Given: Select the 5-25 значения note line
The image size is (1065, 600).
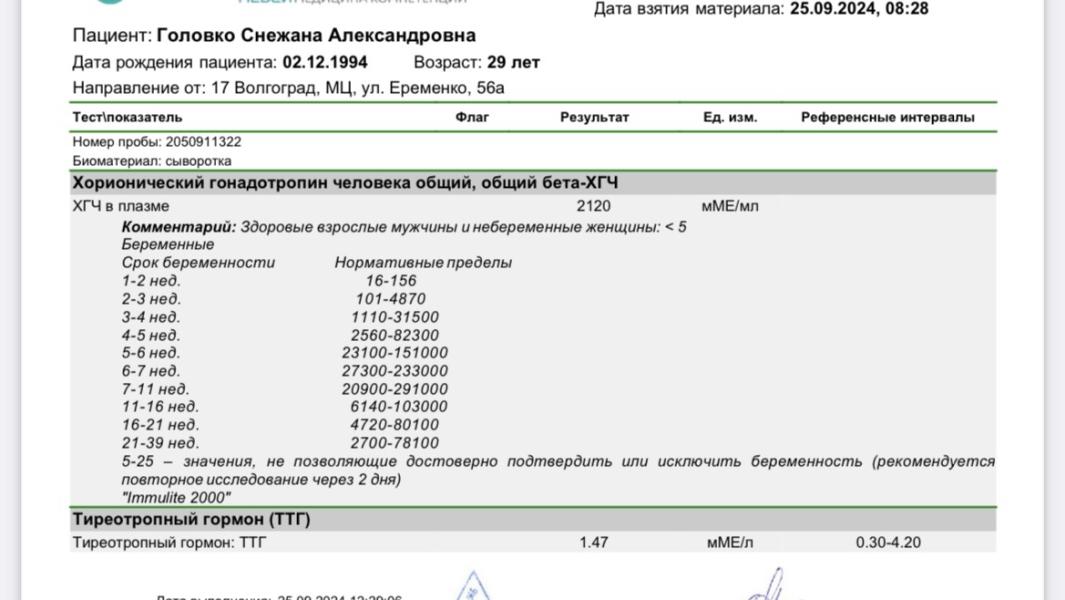Looking at the screenshot, I should click(x=558, y=470).
